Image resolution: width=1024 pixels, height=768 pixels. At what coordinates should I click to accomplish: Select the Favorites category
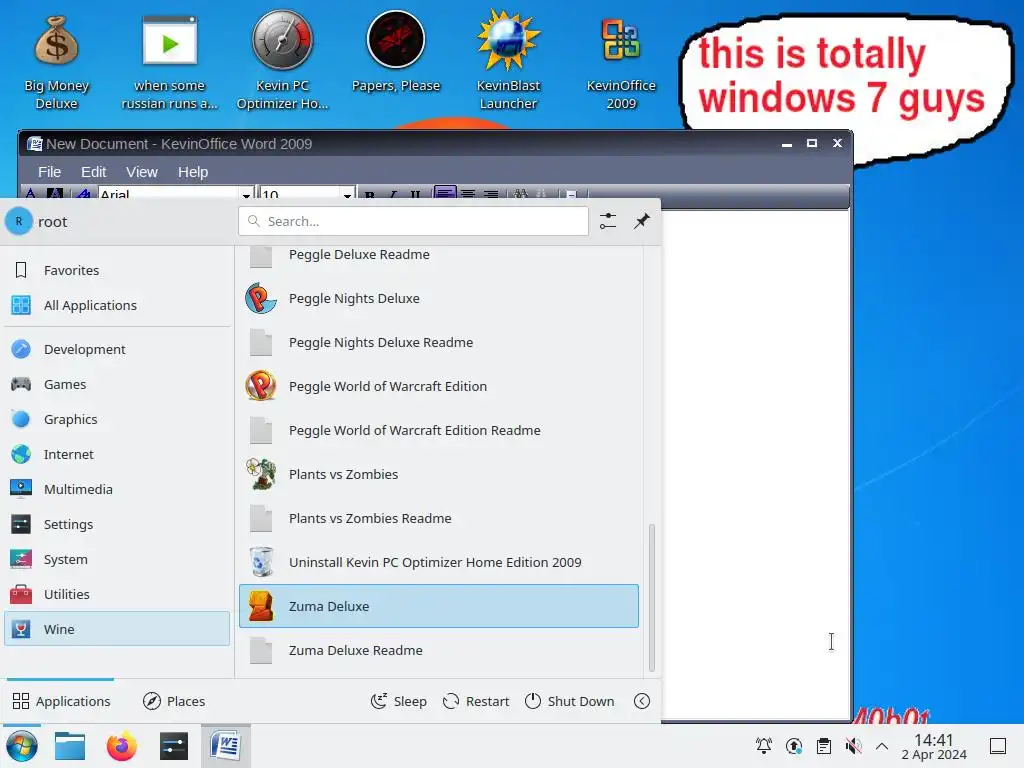(x=117, y=270)
